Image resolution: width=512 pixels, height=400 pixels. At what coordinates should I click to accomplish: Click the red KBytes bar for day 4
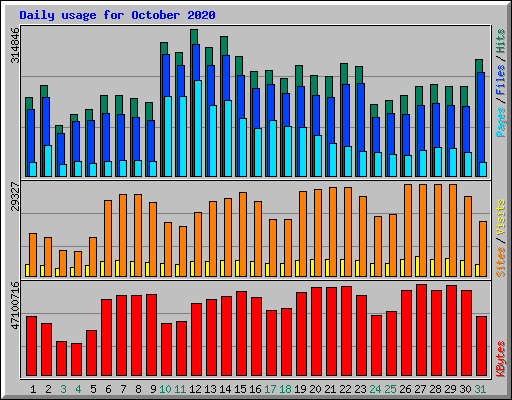76,360
